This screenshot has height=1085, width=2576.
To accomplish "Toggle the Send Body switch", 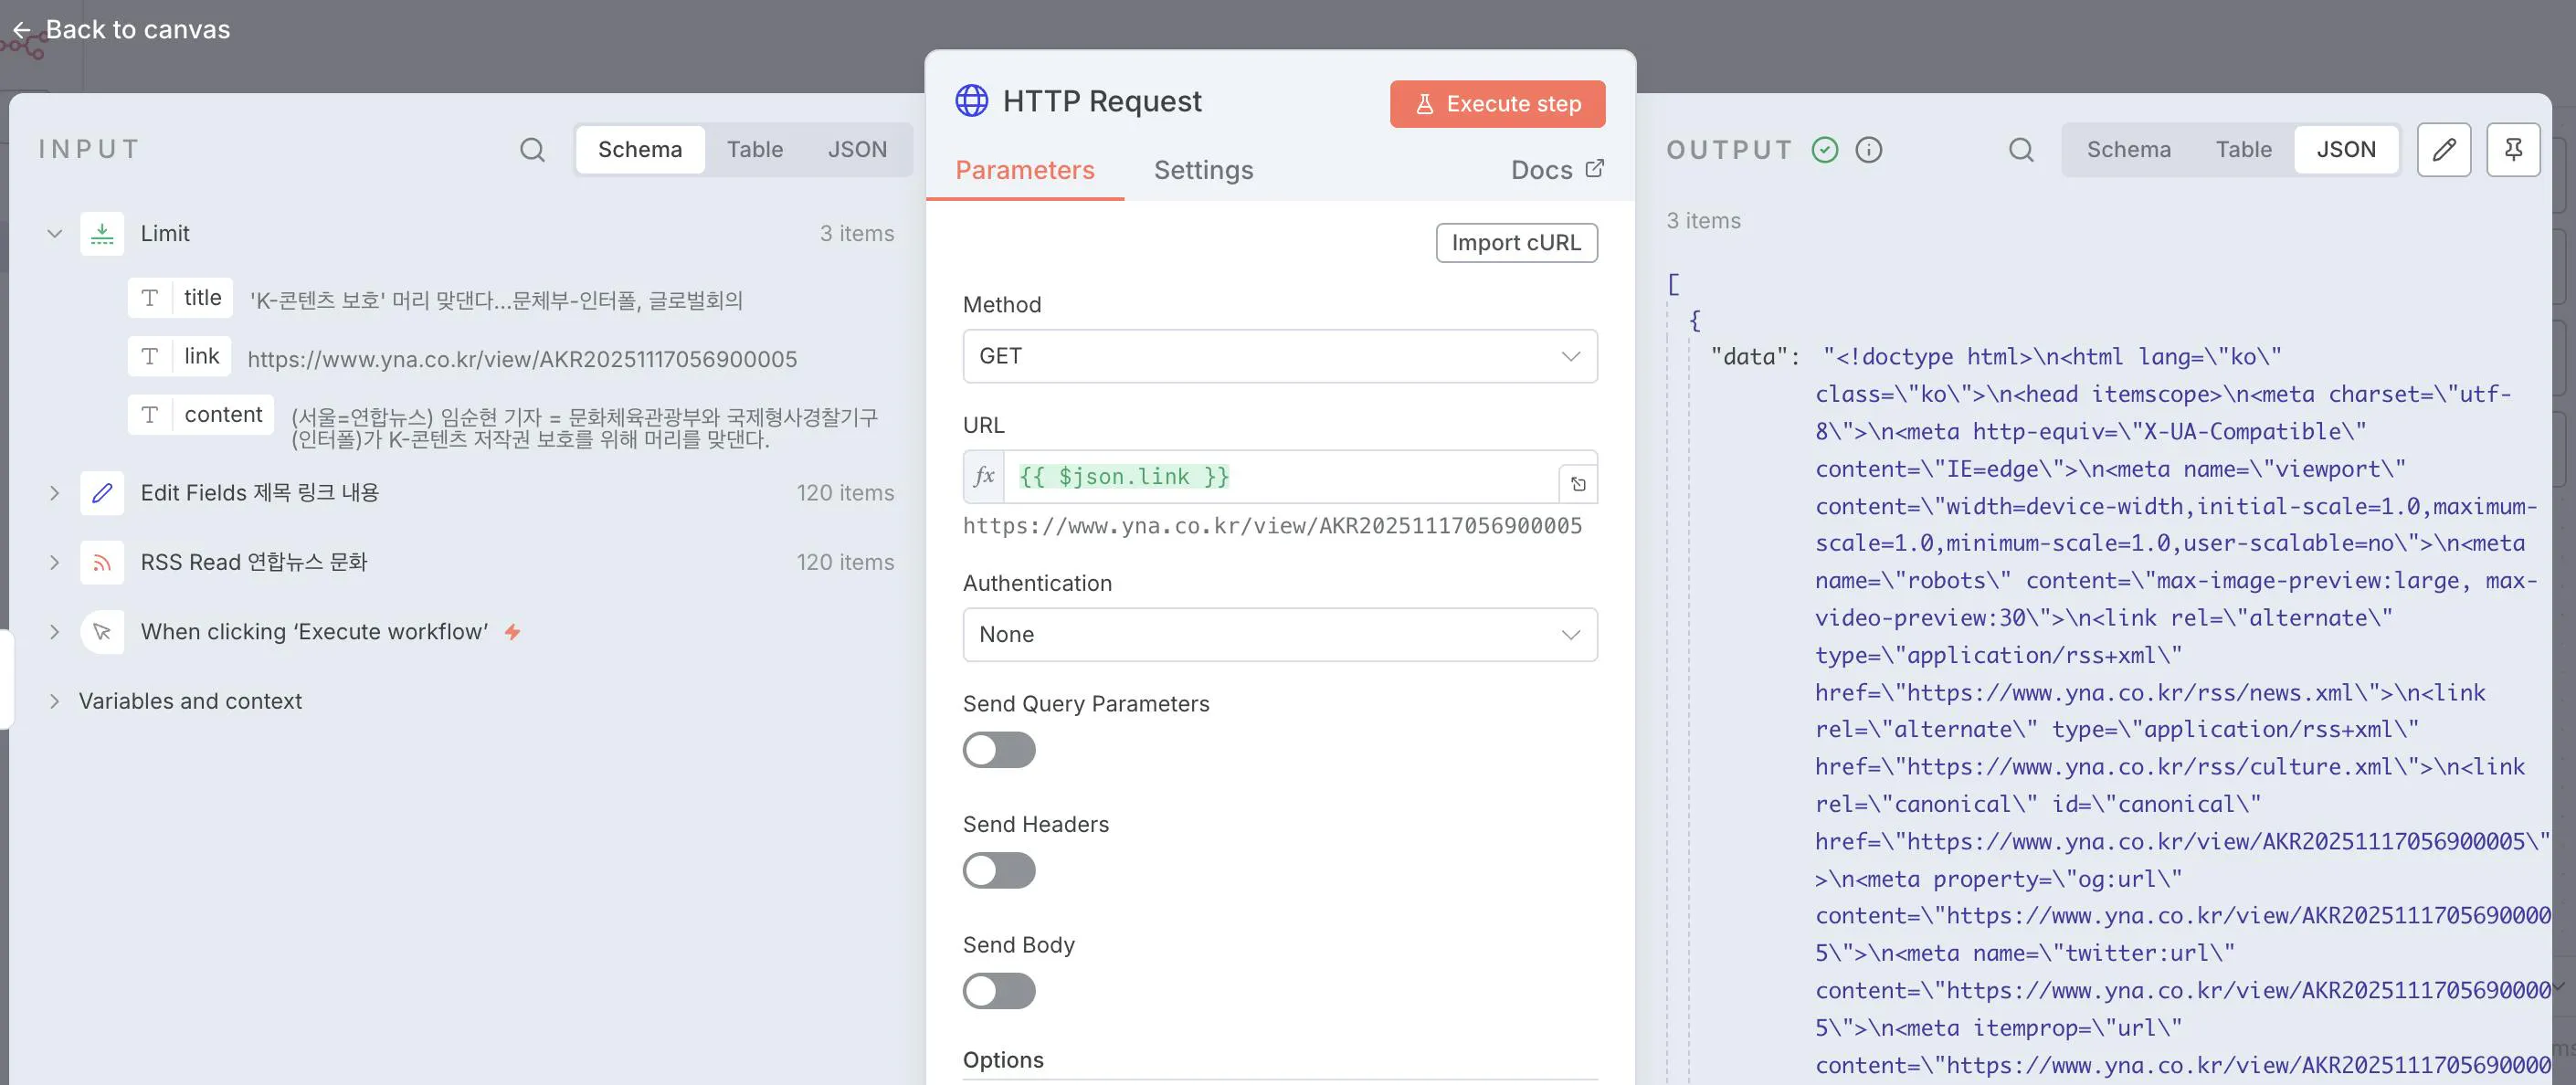I will (998, 991).
